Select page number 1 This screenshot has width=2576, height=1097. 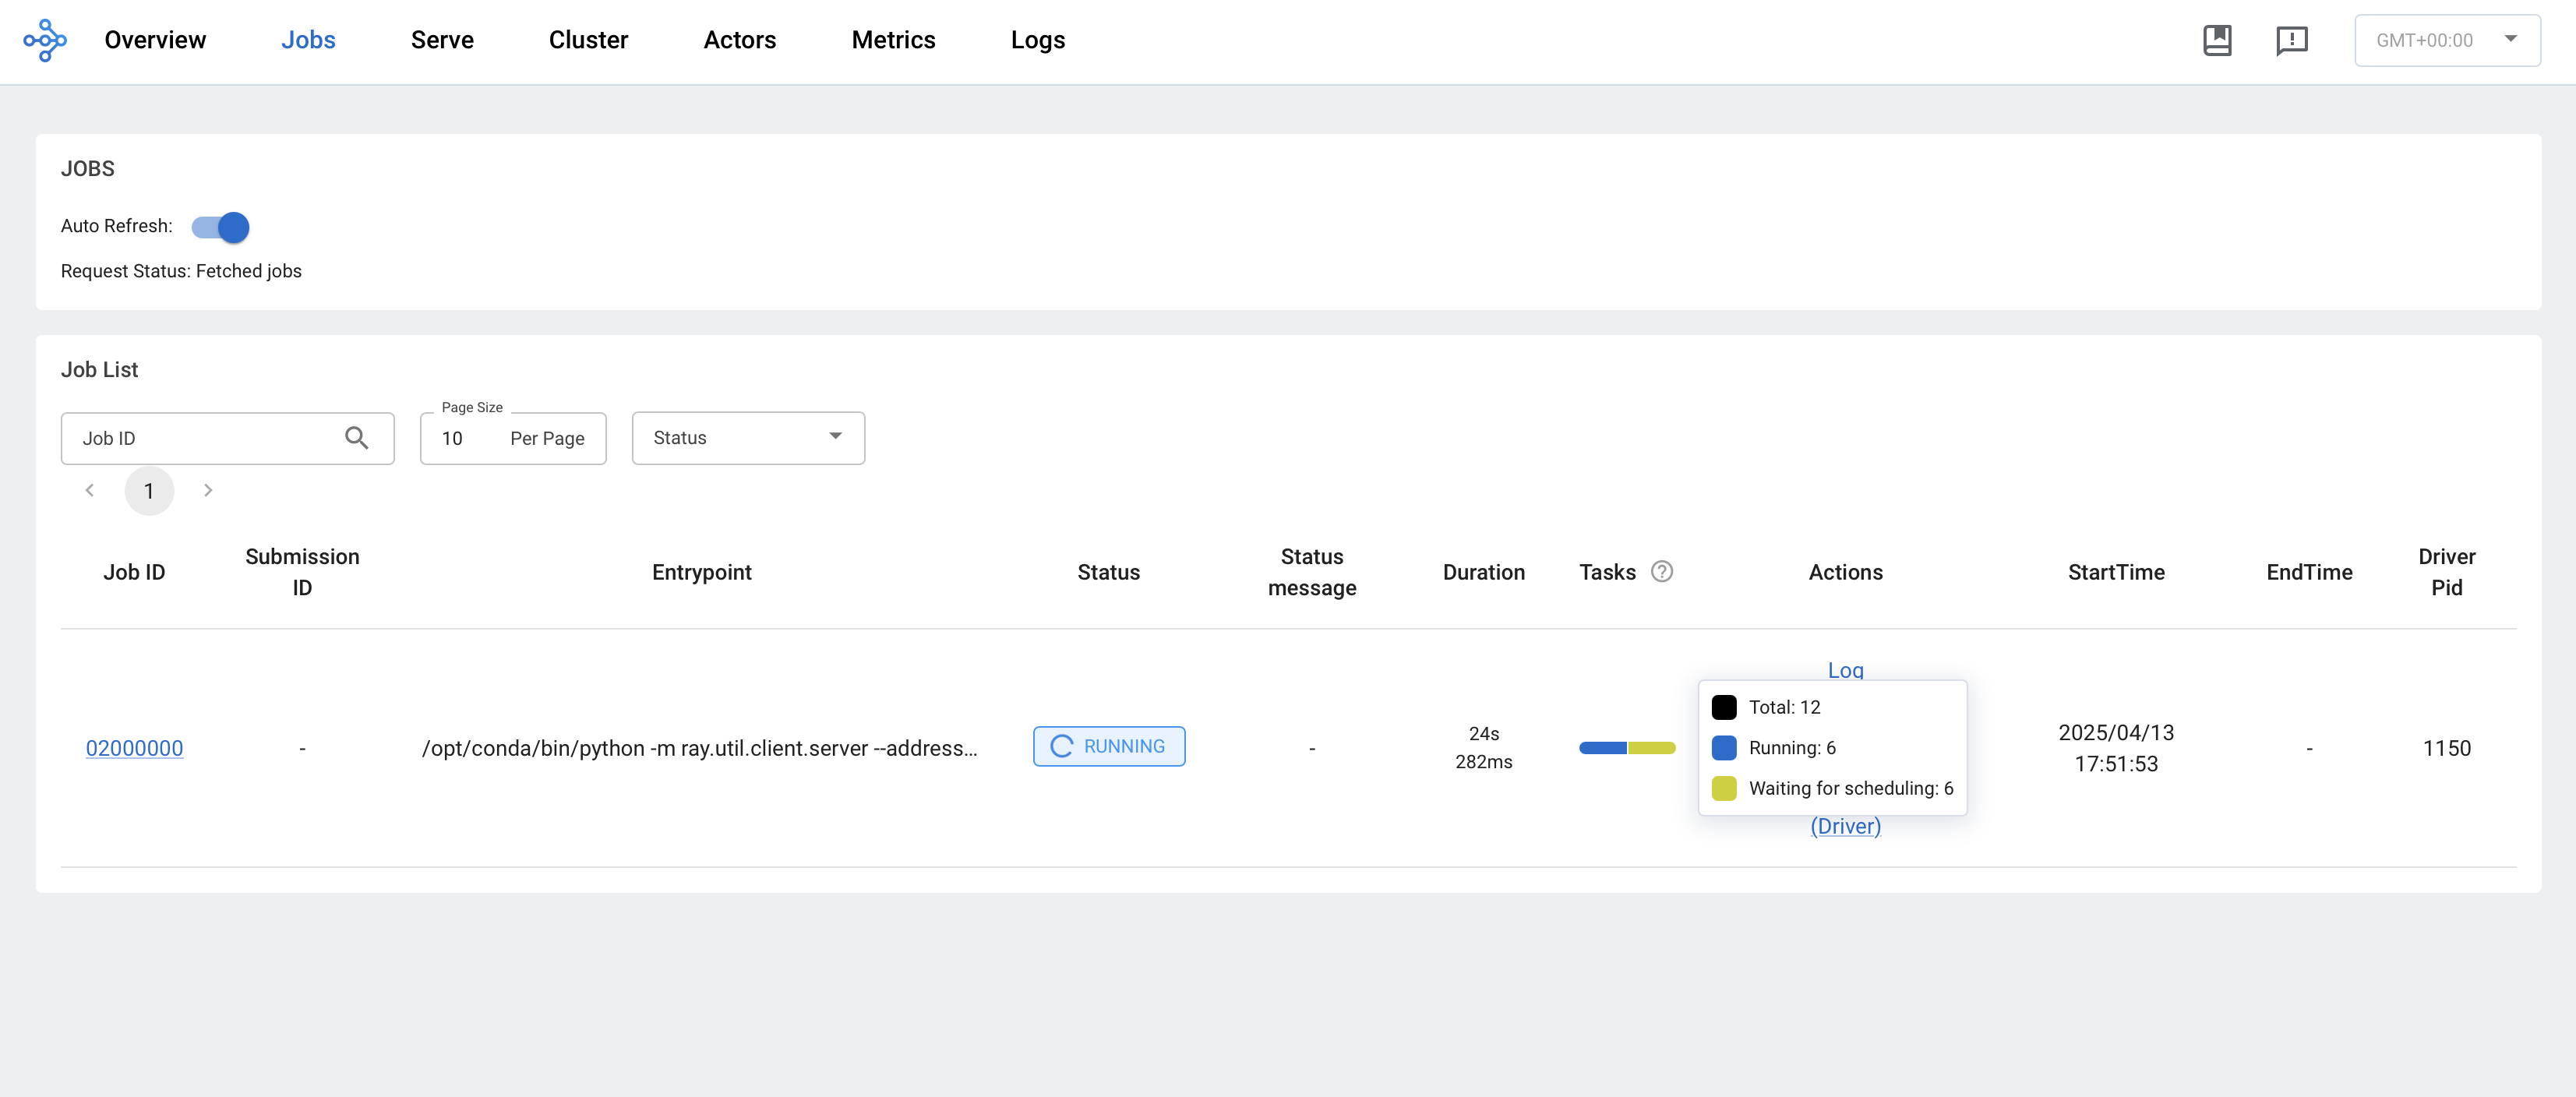(149, 491)
